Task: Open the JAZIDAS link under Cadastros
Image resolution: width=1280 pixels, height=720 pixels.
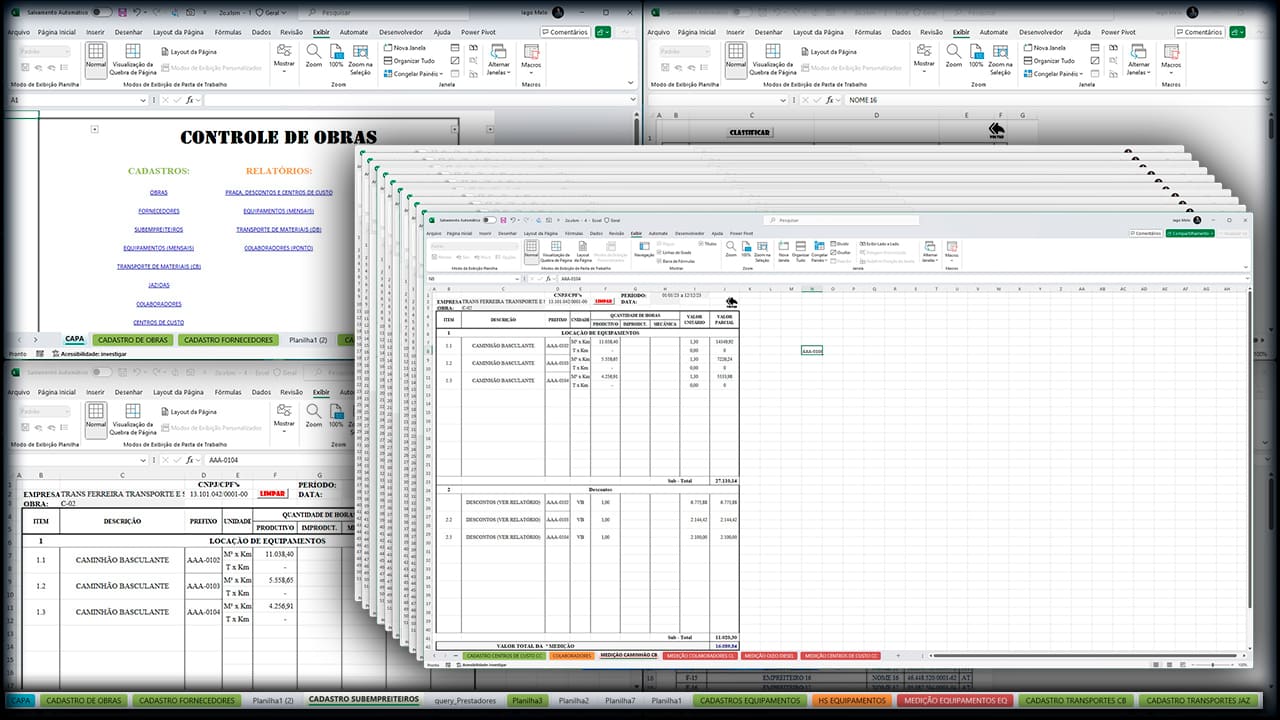Action: pyautogui.click(x=159, y=285)
